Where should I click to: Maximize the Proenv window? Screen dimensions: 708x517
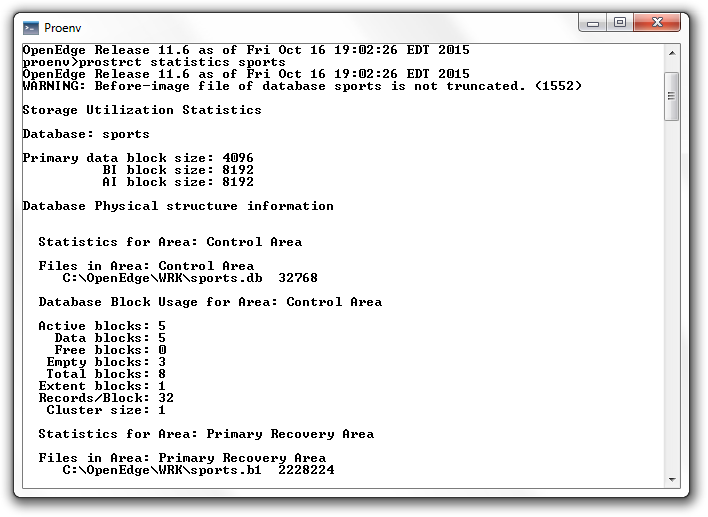(620, 23)
